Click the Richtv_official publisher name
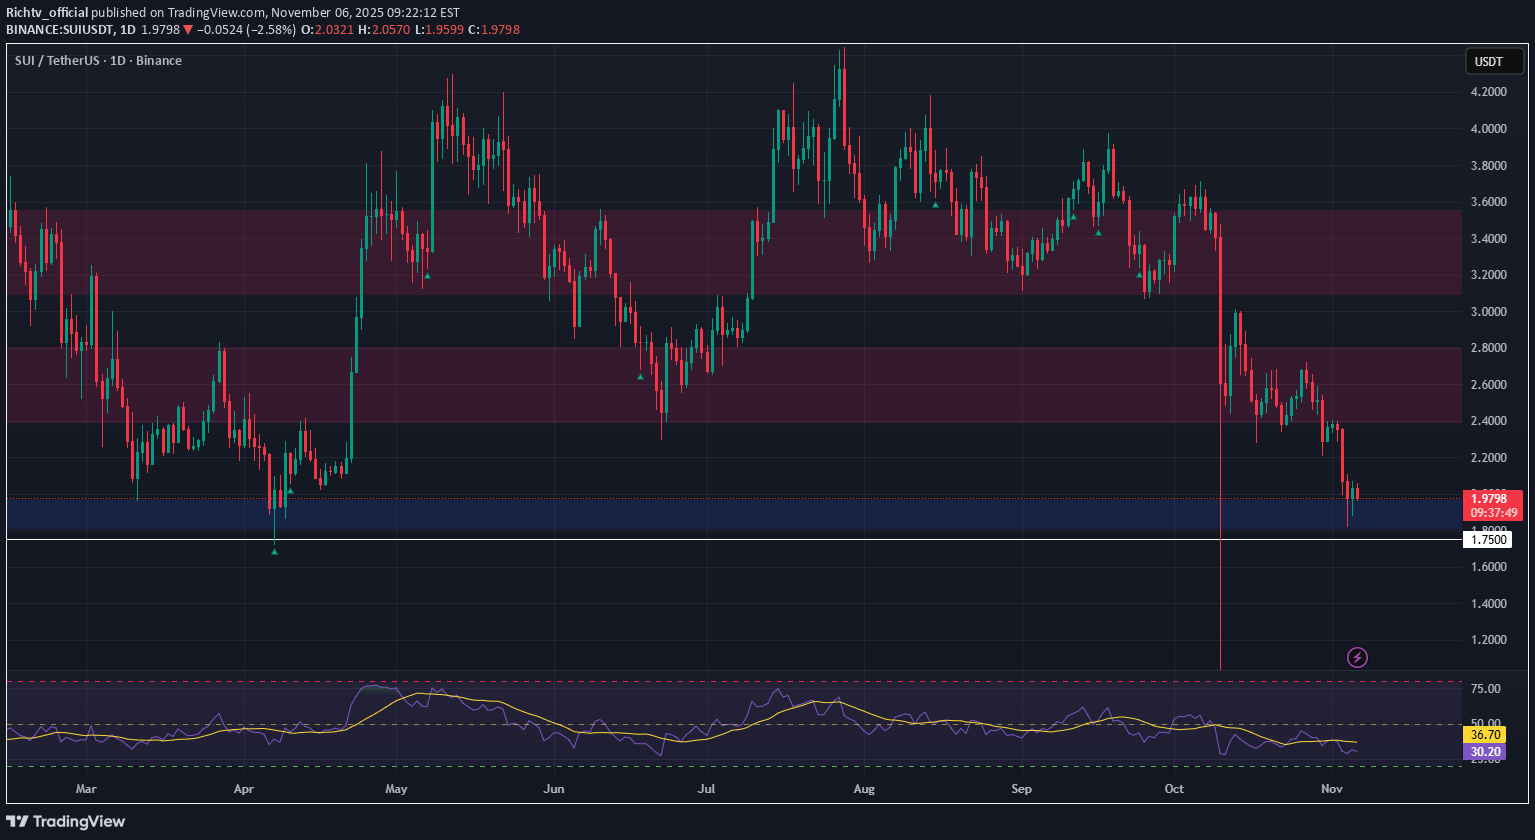Screen dimensions: 1535x840 pos(46,13)
